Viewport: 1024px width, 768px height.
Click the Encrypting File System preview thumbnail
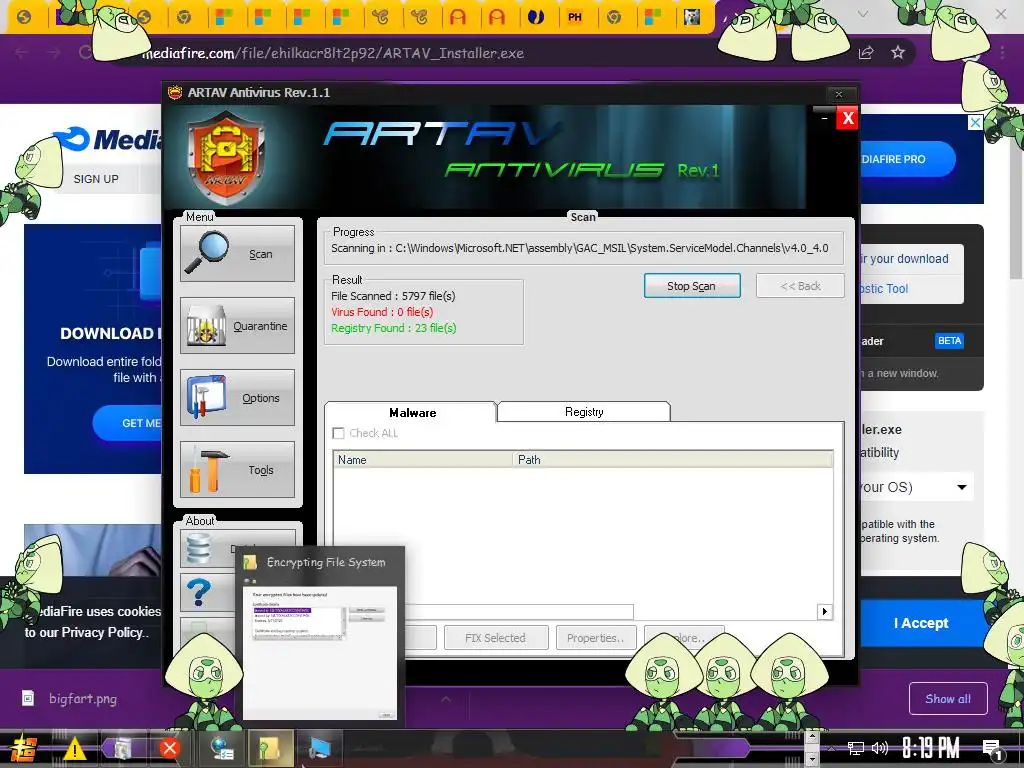pyautogui.click(x=320, y=652)
